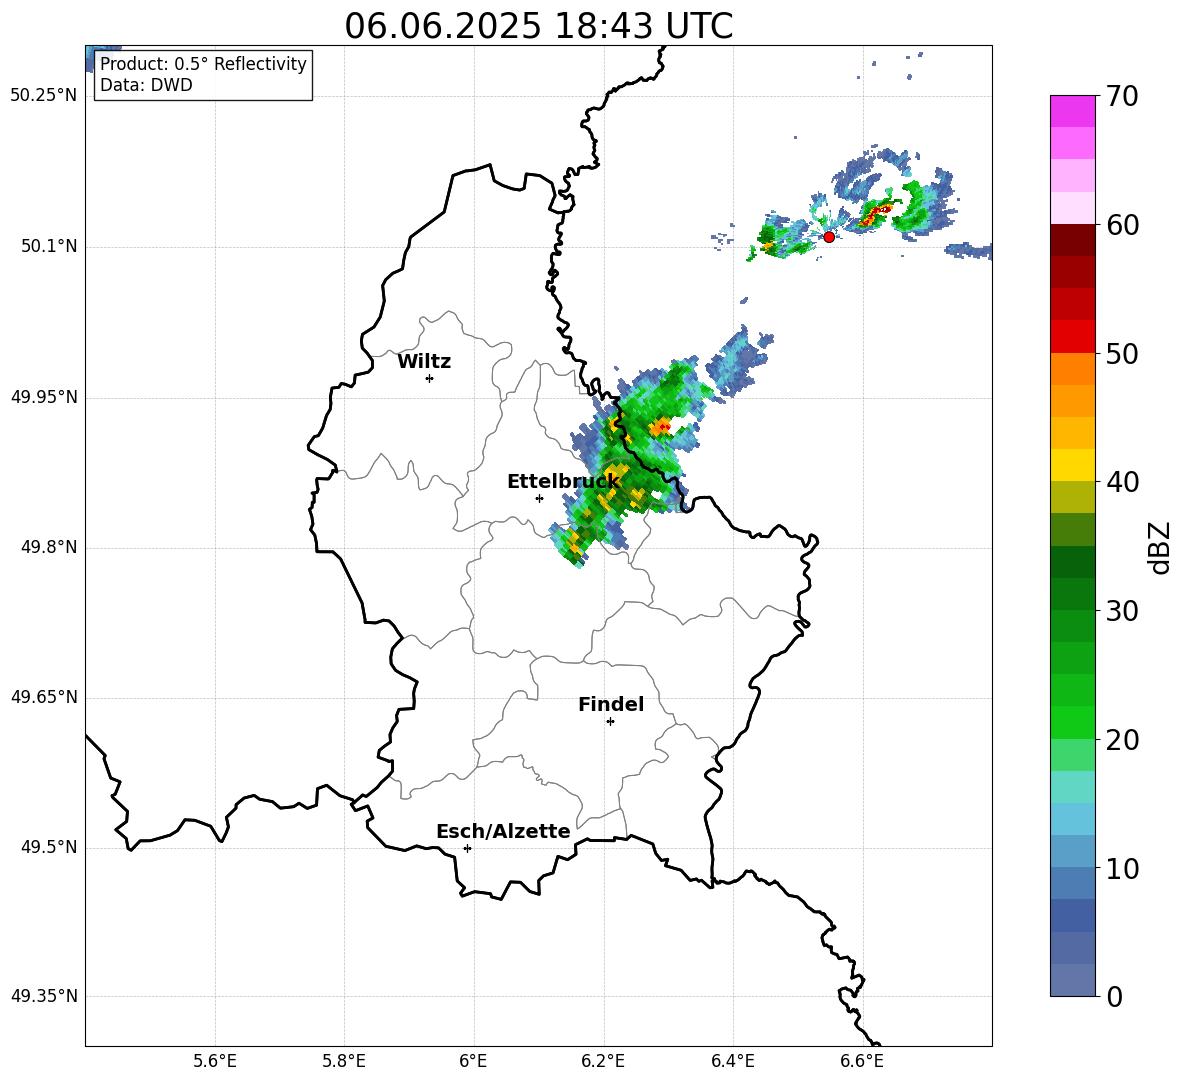
Task: Click the Findel station cross marker
Action: 610,722
